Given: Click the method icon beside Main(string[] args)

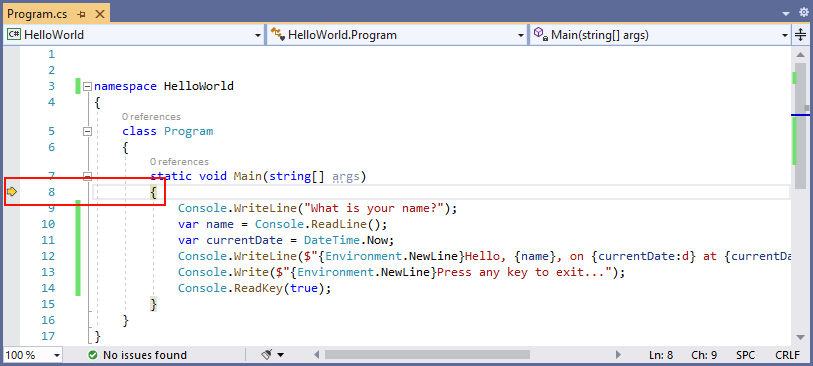Looking at the screenshot, I should click(x=541, y=35).
